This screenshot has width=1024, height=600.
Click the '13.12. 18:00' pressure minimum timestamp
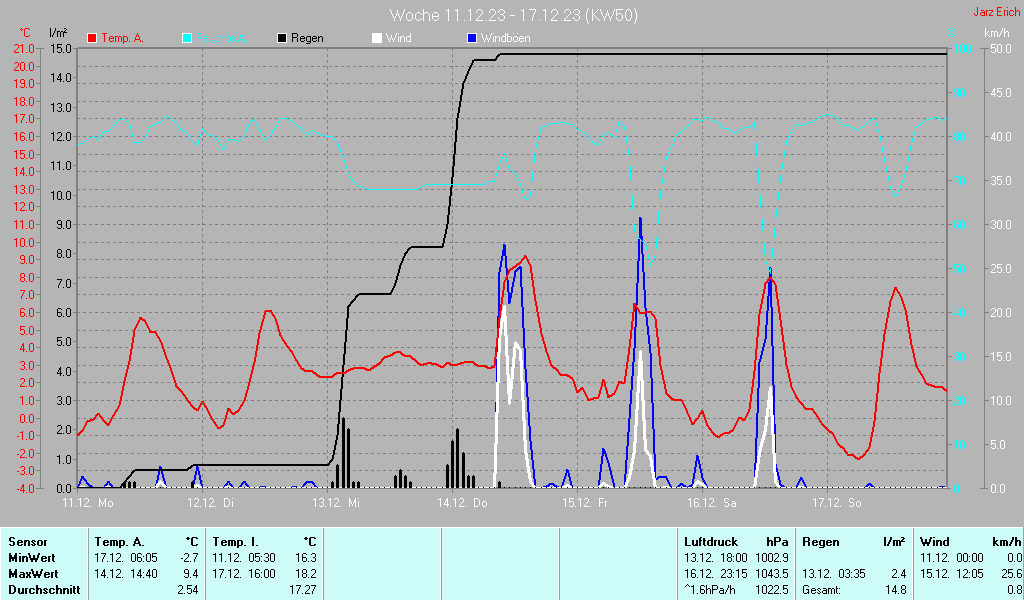(x=716, y=558)
